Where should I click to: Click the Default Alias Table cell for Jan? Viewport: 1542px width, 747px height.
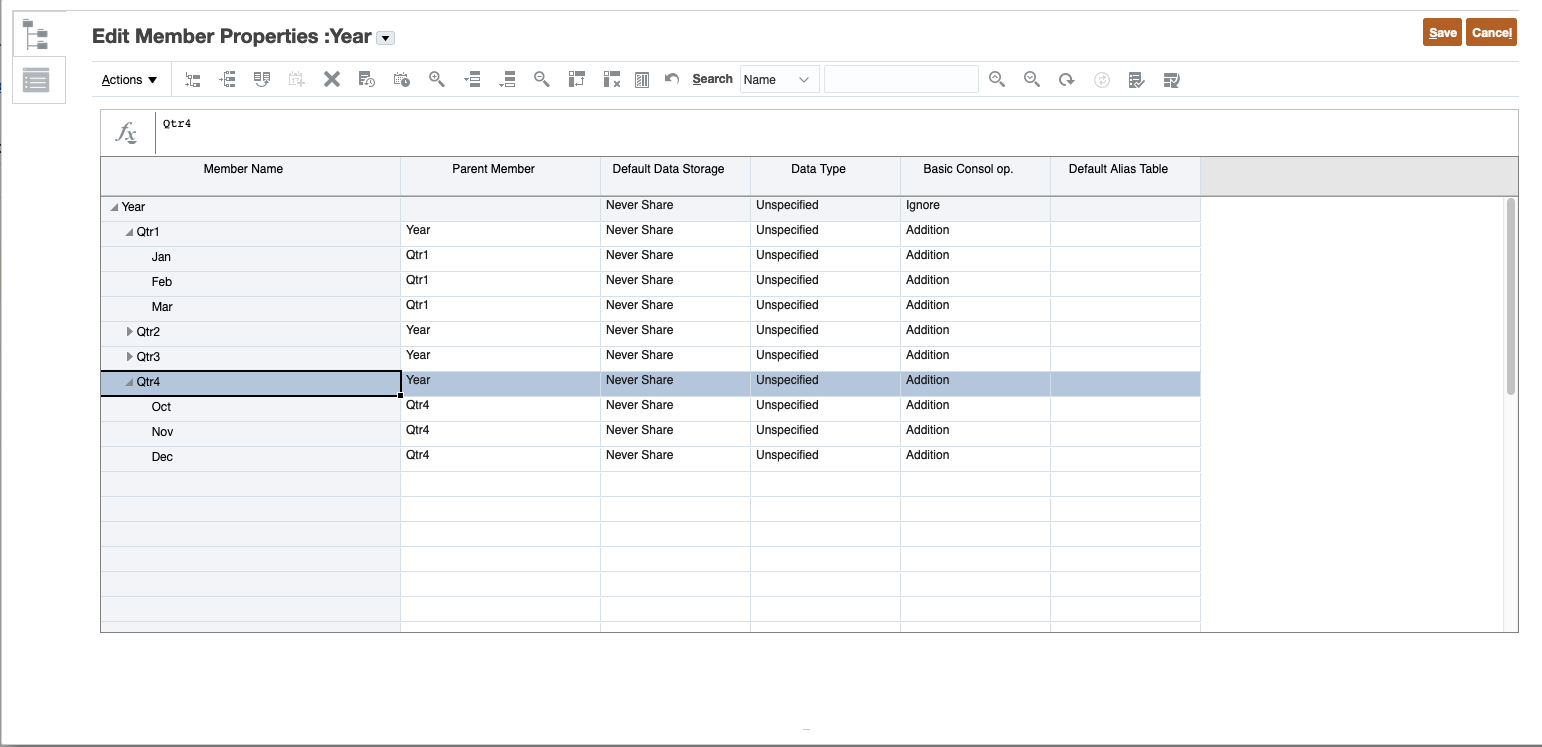[x=1125, y=257]
